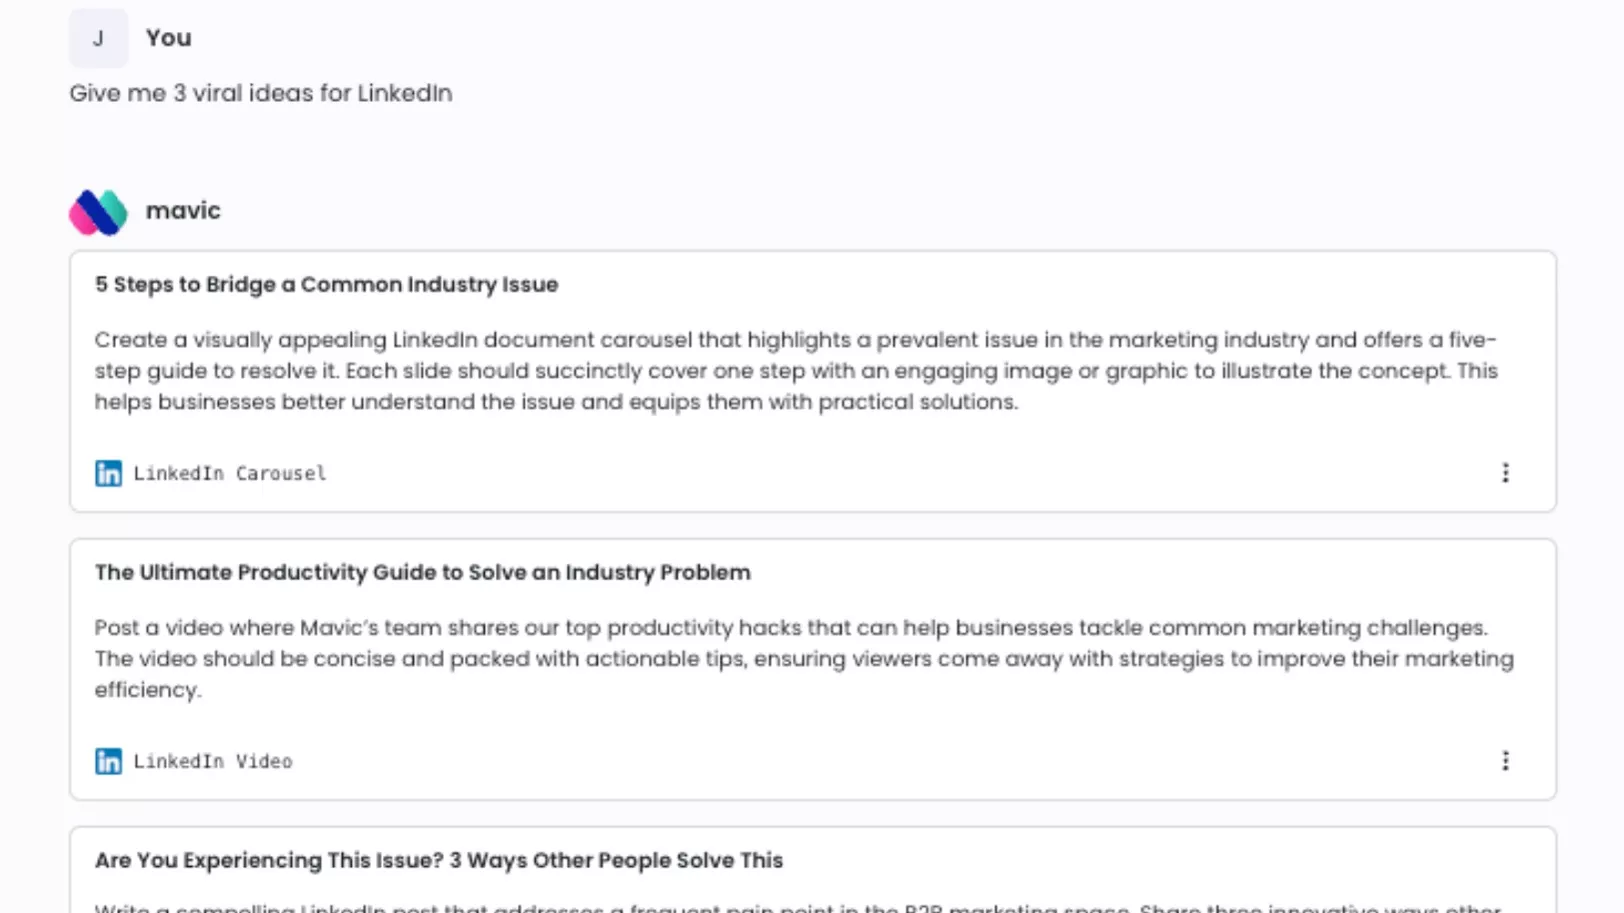The width and height of the screenshot is (1624, 913).
Task: Open the '5 Steps to Bridge' idea title
Action: pos(326,285)
